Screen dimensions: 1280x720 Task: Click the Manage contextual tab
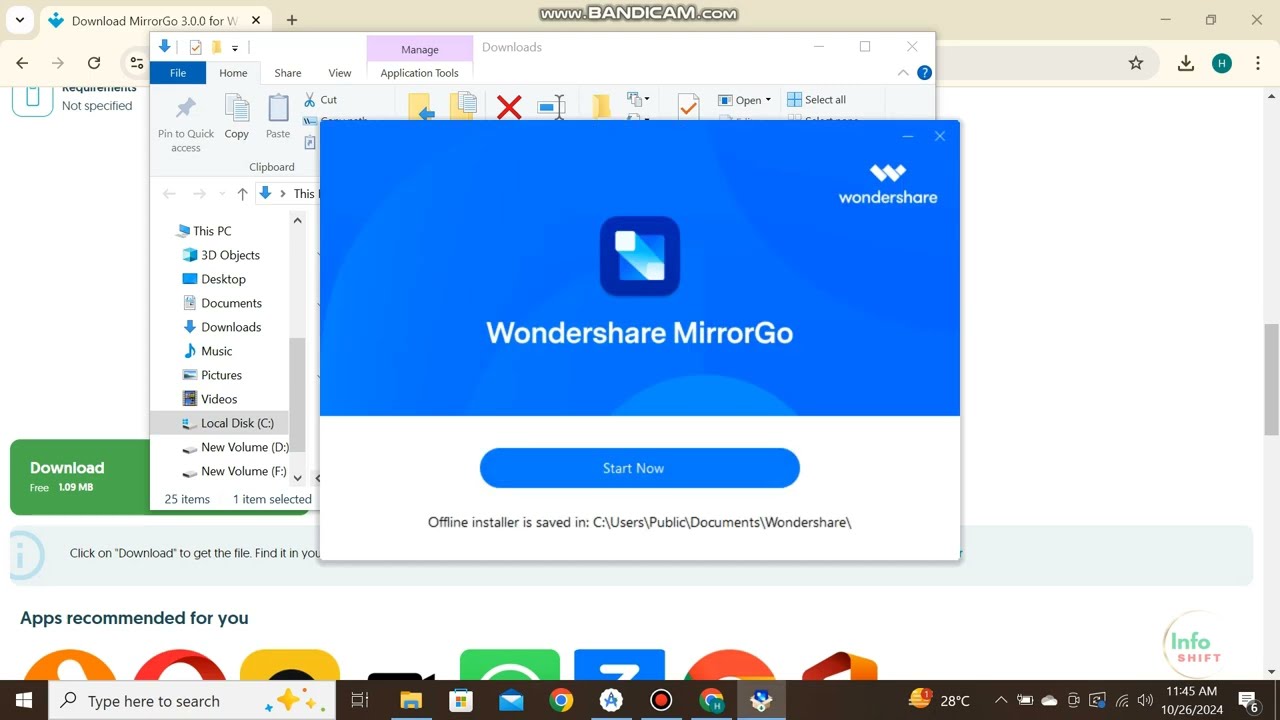[x=420, y=49]
